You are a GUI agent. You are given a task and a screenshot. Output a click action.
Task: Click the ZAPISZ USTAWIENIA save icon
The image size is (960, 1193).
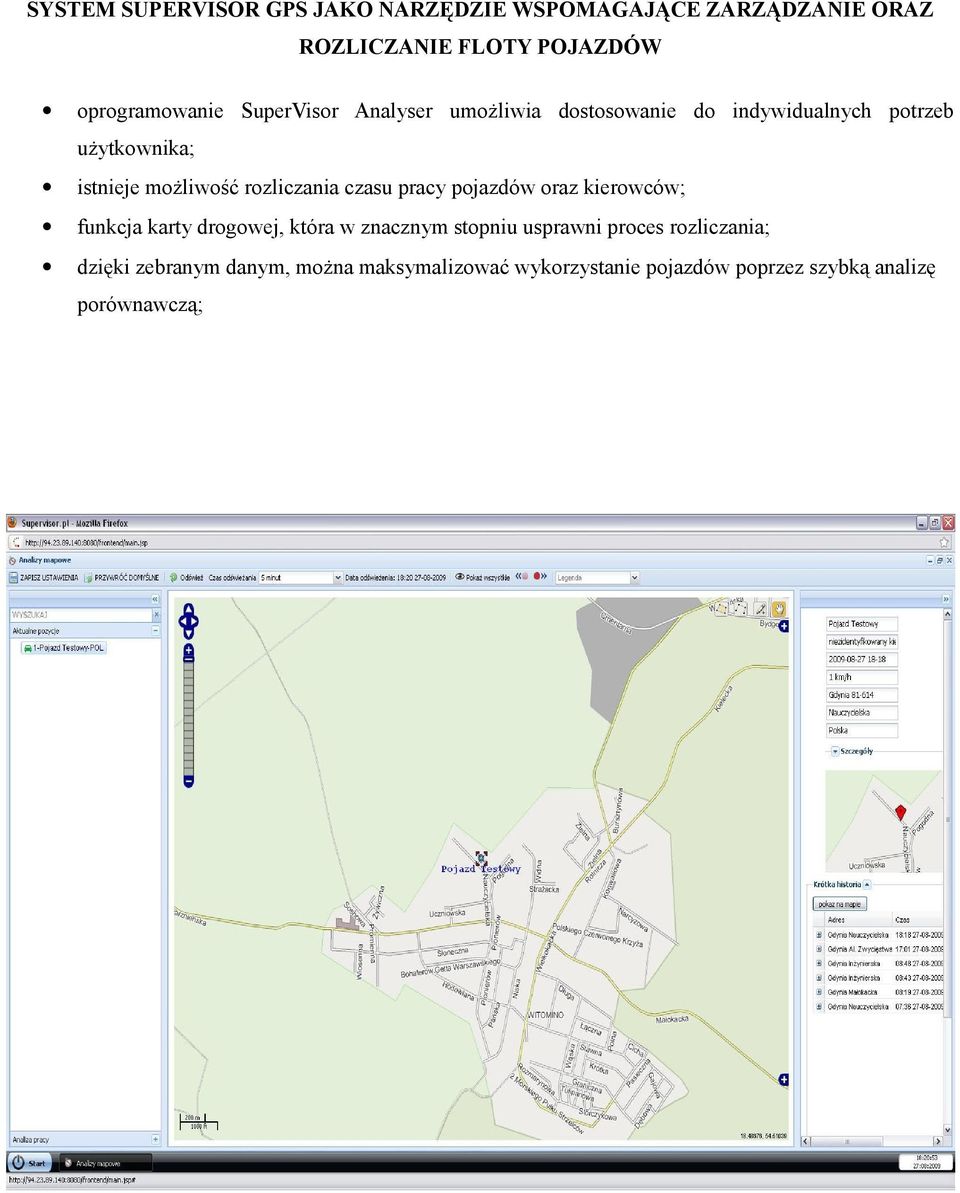(x=13, y=578)
